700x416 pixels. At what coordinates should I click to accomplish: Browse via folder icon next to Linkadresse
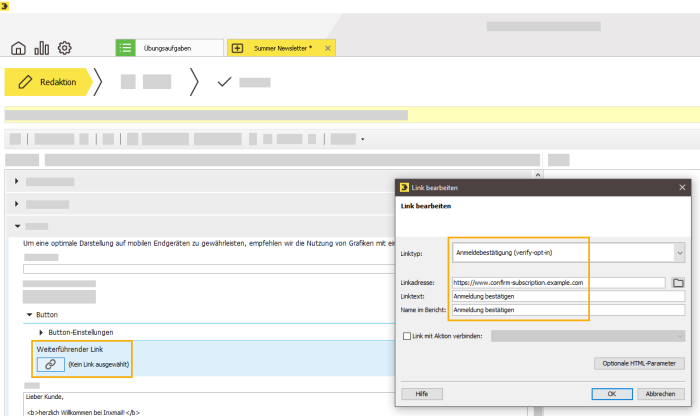678,283
